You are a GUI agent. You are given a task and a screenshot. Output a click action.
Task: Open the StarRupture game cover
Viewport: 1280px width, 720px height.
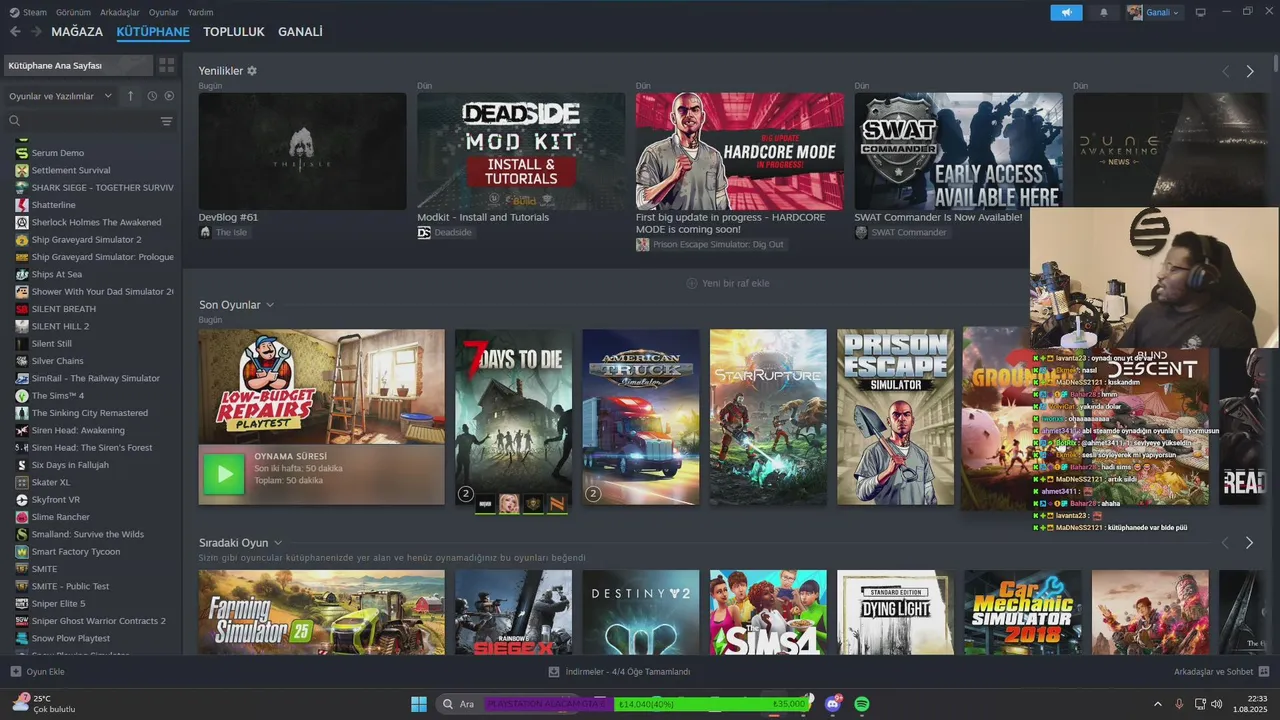[768, 417]
